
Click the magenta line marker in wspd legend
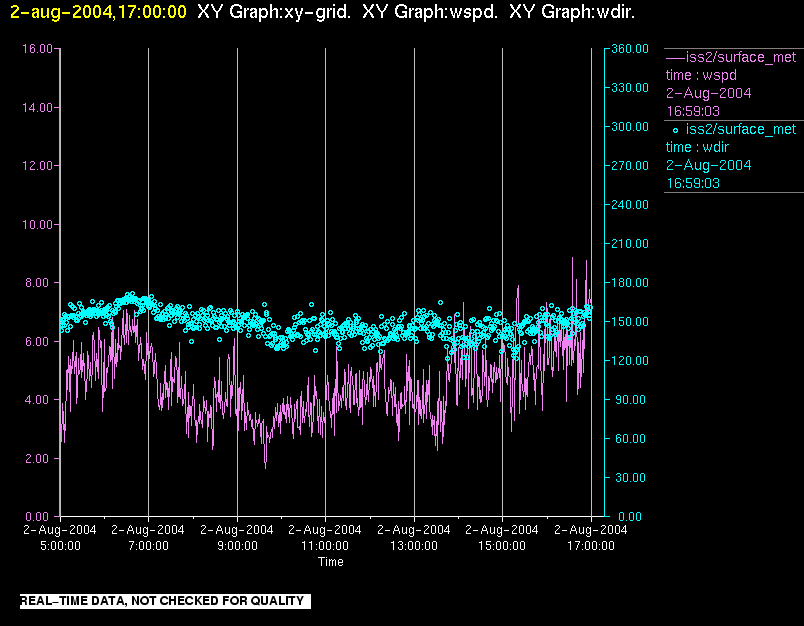pyautogui.click(x=675, y=57)
